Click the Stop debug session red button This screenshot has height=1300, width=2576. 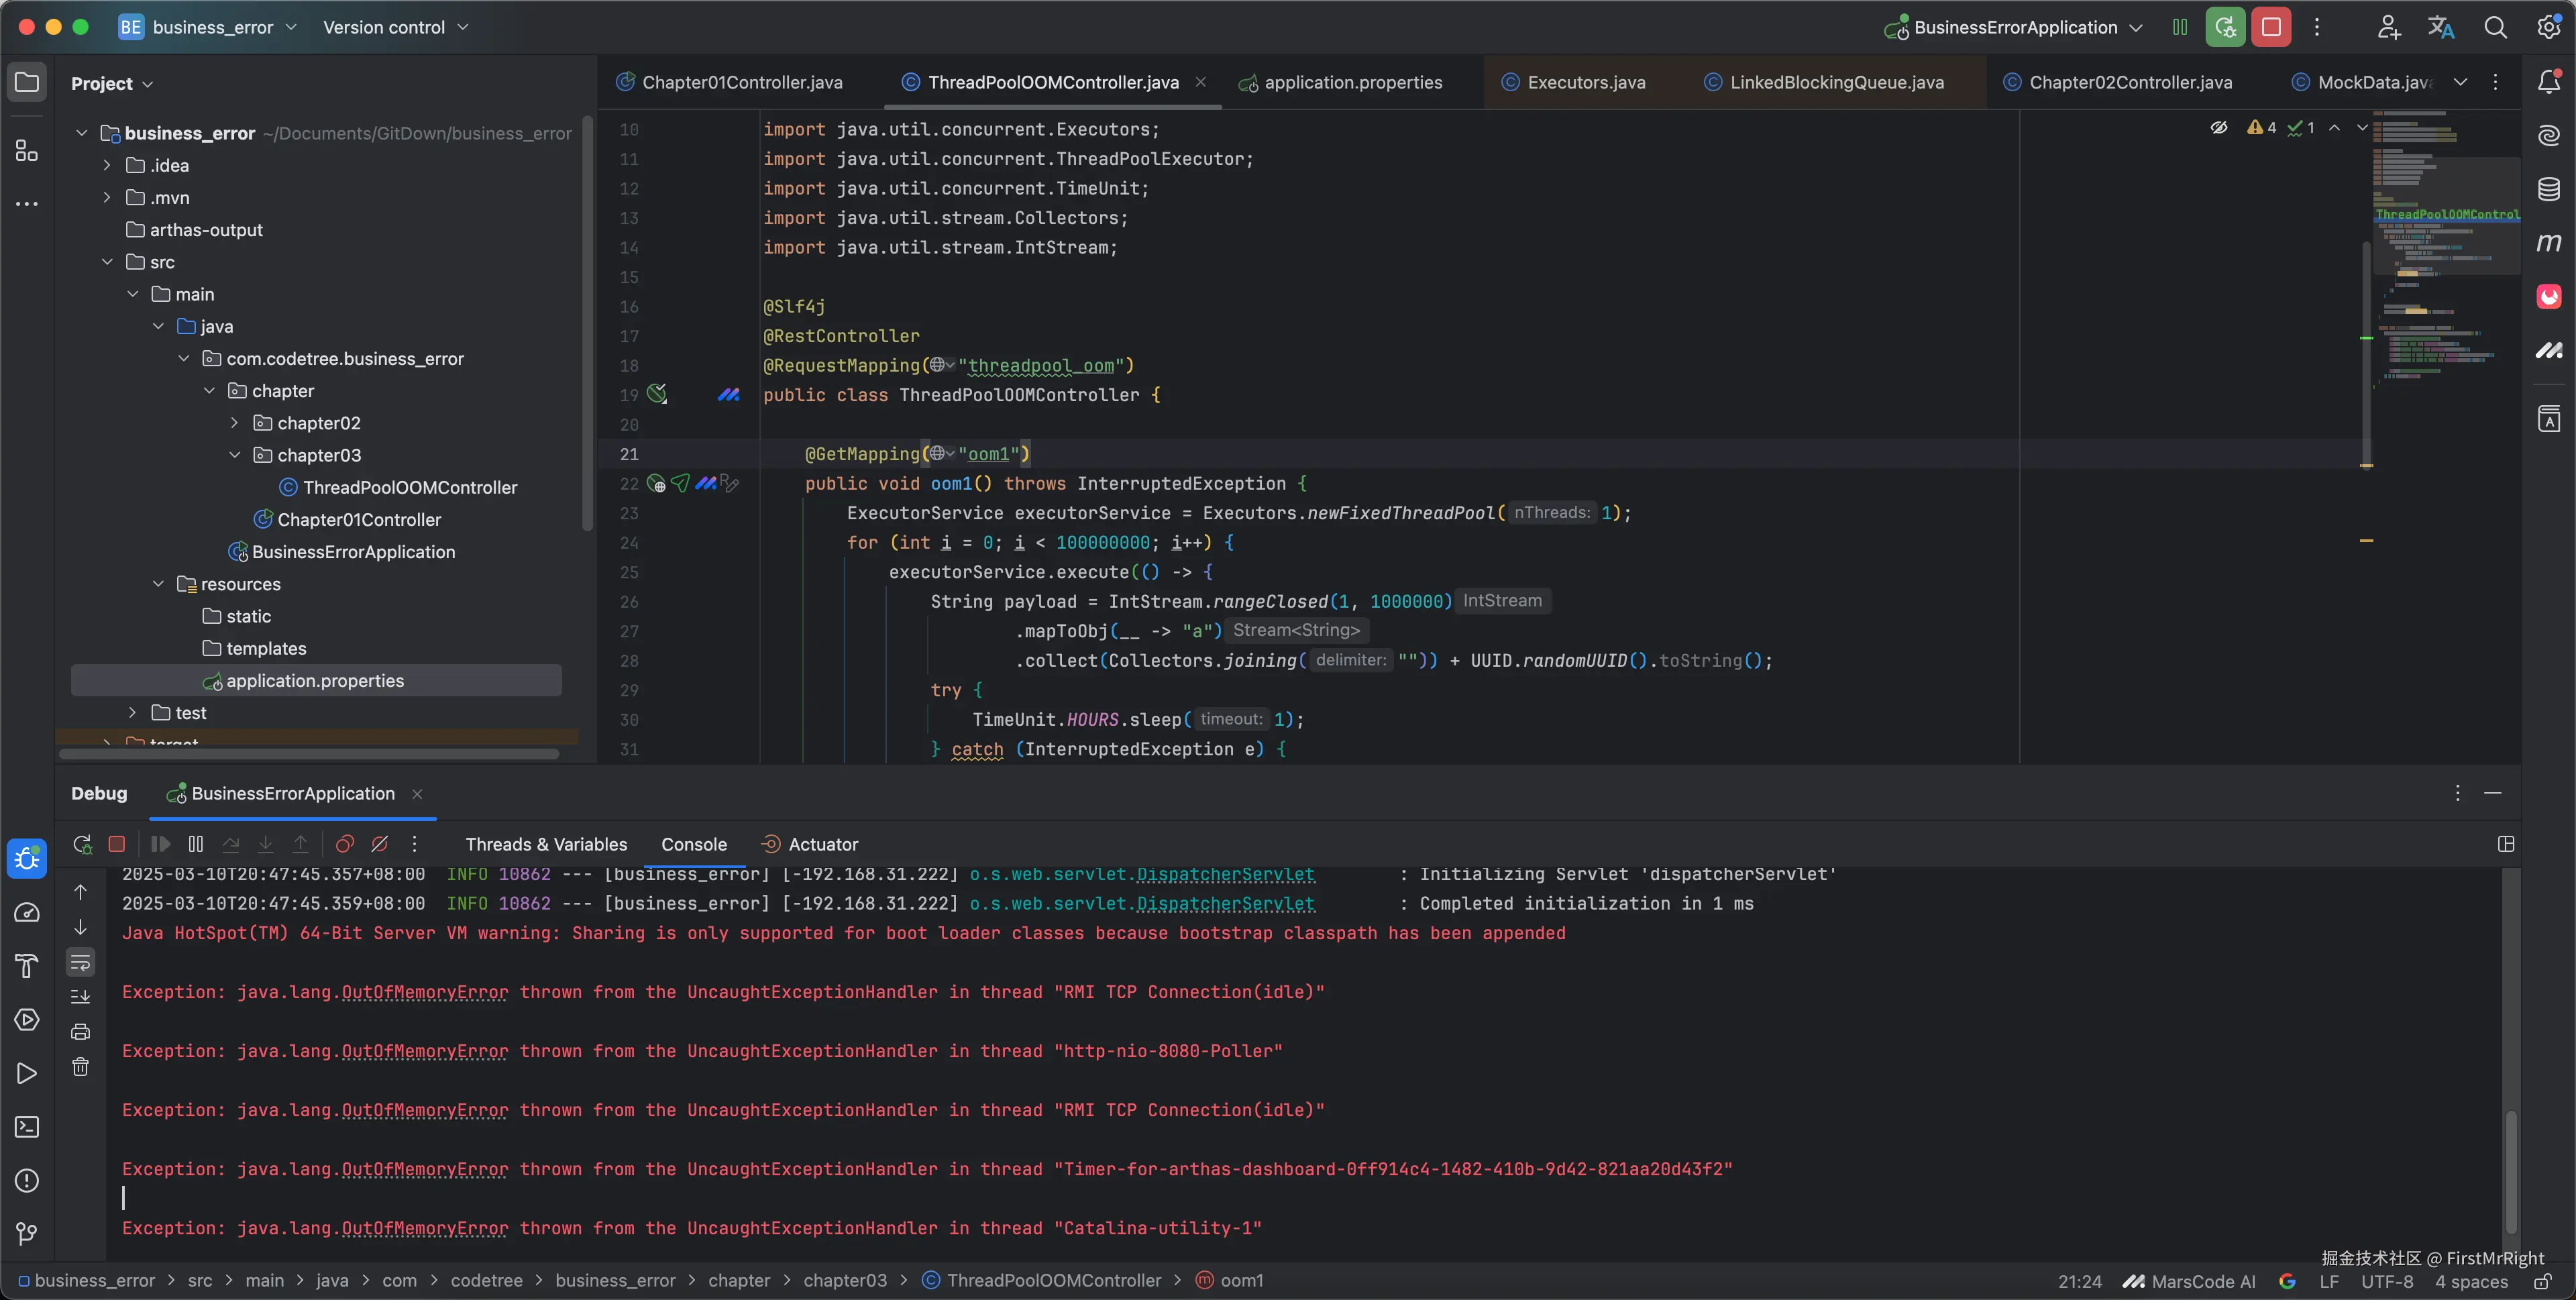point(2270,27)
